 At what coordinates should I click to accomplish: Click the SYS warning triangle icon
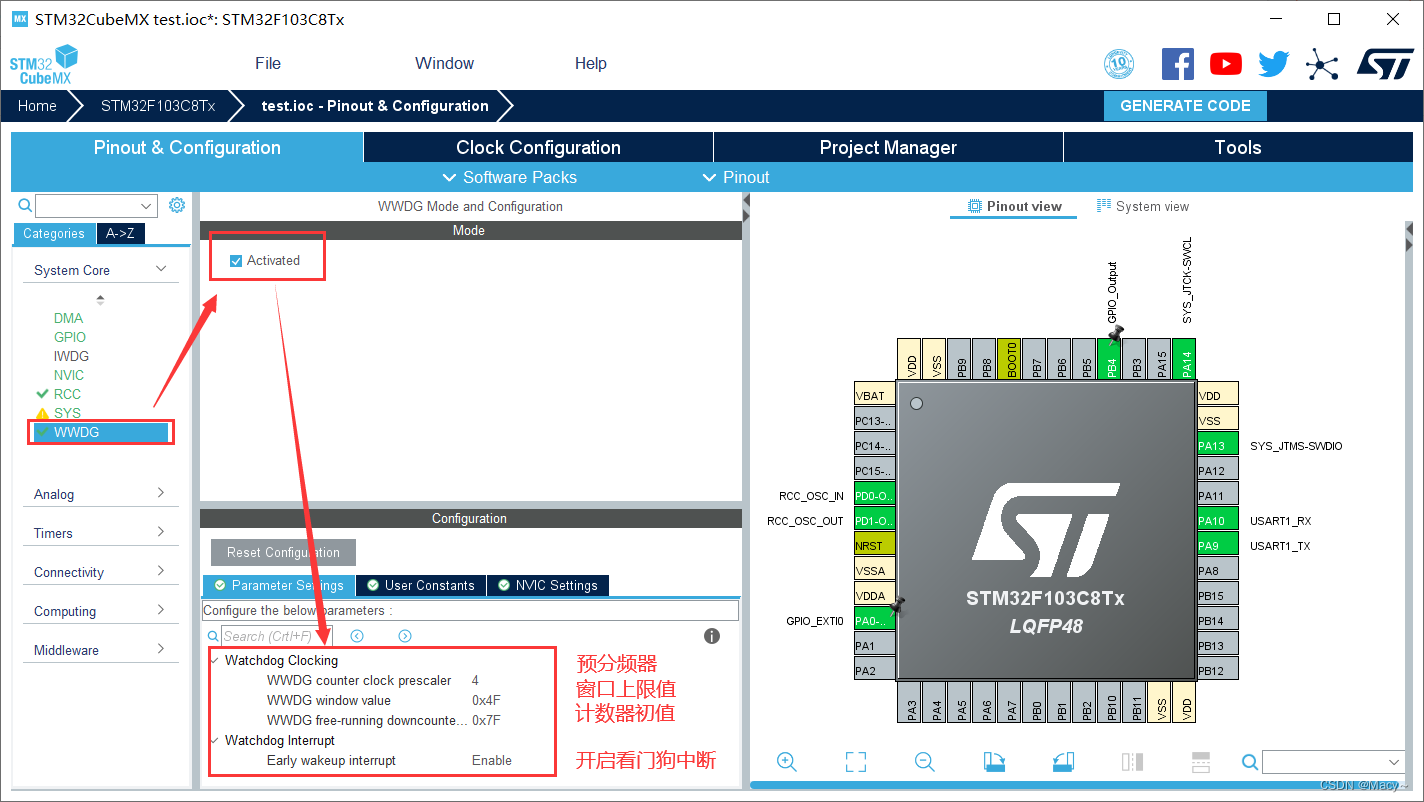(42, 413)
